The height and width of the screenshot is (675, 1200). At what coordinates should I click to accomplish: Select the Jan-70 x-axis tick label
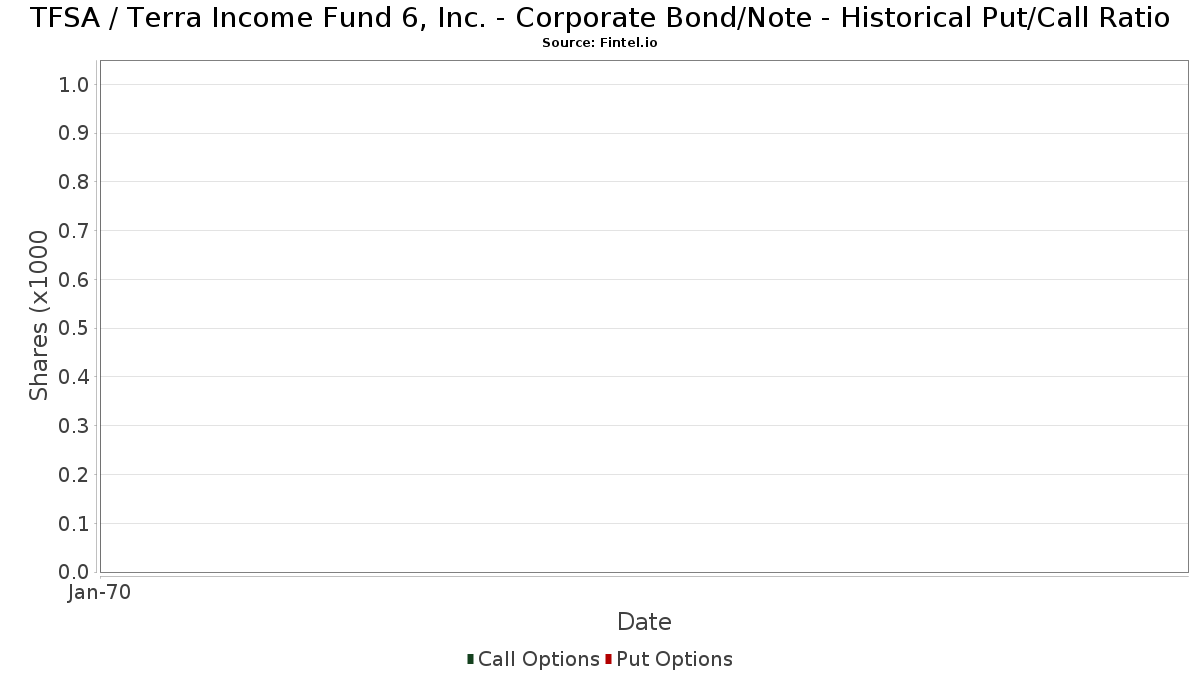(99, 593)
